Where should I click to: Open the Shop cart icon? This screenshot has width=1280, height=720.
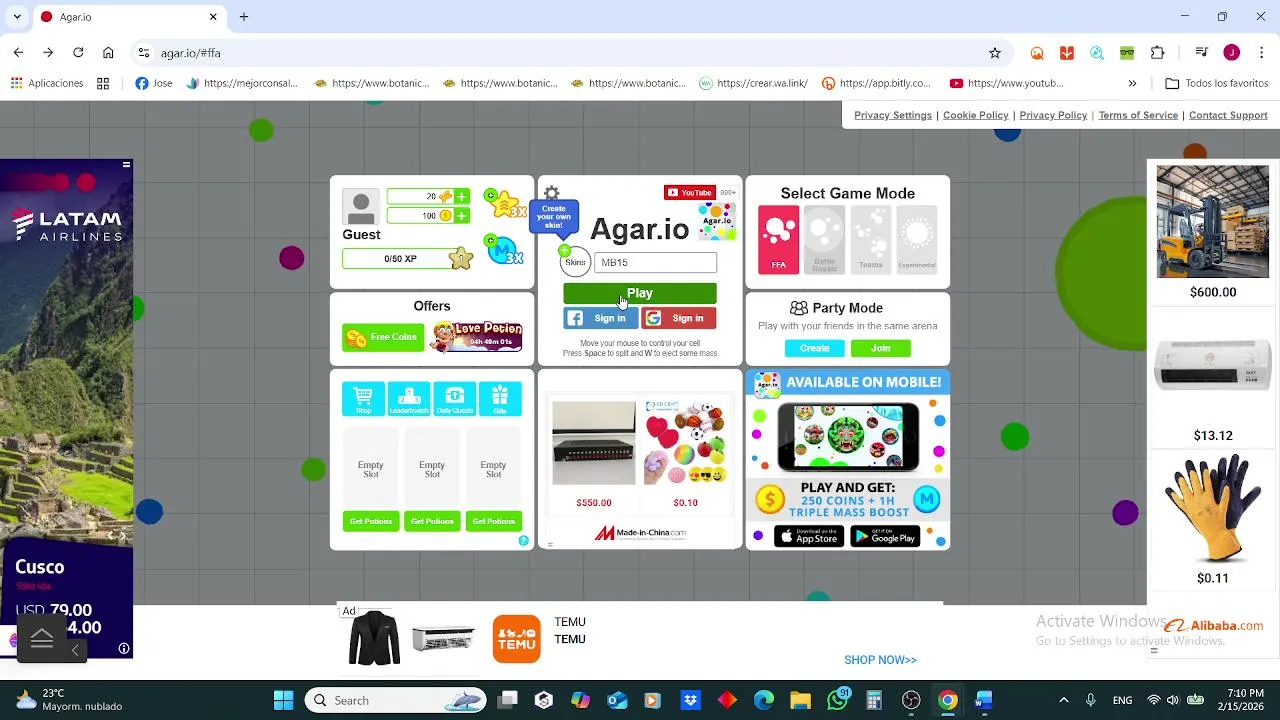pyautogui.click(x=363, y=398)
